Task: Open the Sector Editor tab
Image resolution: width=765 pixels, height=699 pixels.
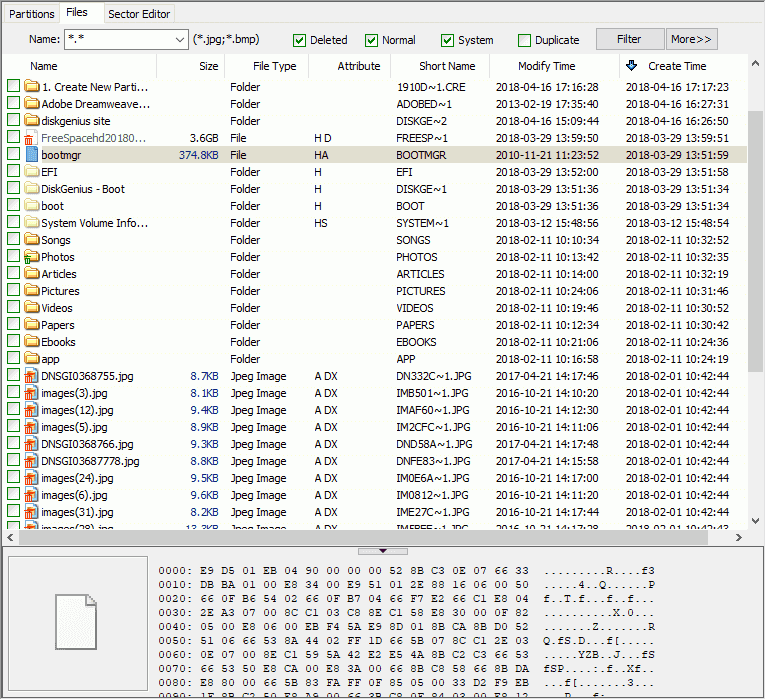Action: click(139, 13)
